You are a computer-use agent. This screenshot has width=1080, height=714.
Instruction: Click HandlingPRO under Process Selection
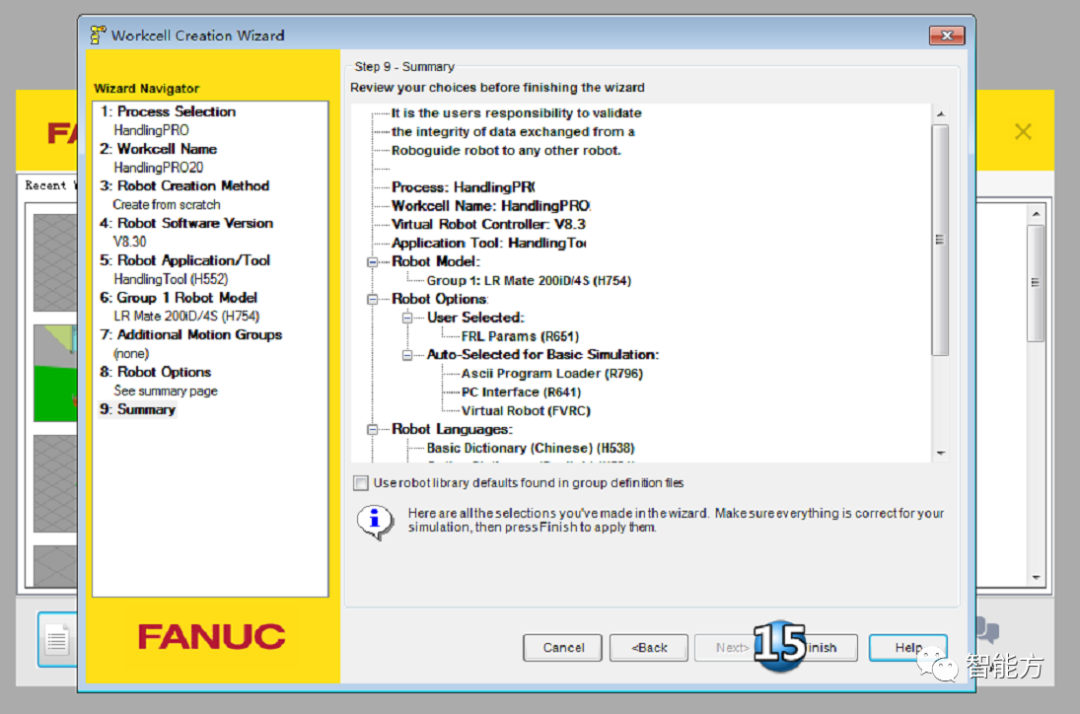(x=151, y=130)
